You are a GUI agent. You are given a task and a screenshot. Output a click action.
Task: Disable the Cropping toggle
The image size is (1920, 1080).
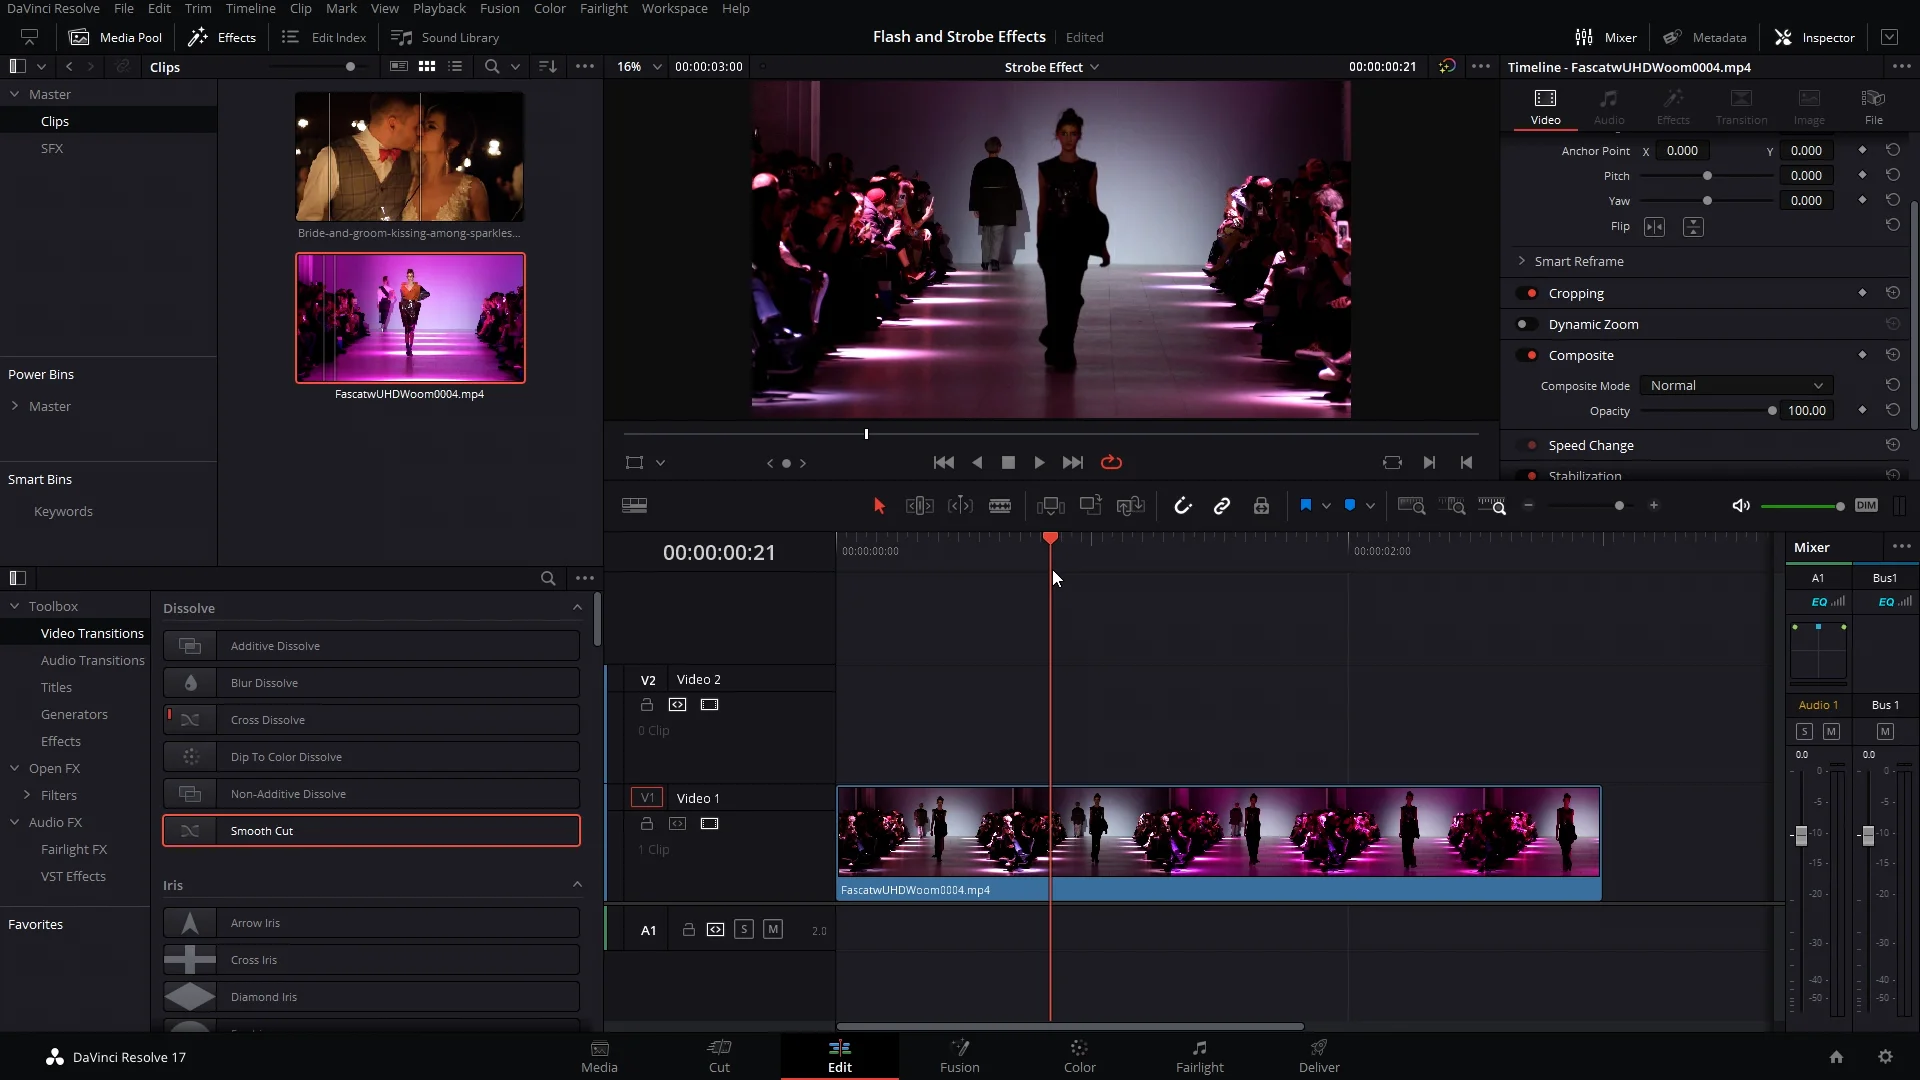click(x=1528, y=293)
